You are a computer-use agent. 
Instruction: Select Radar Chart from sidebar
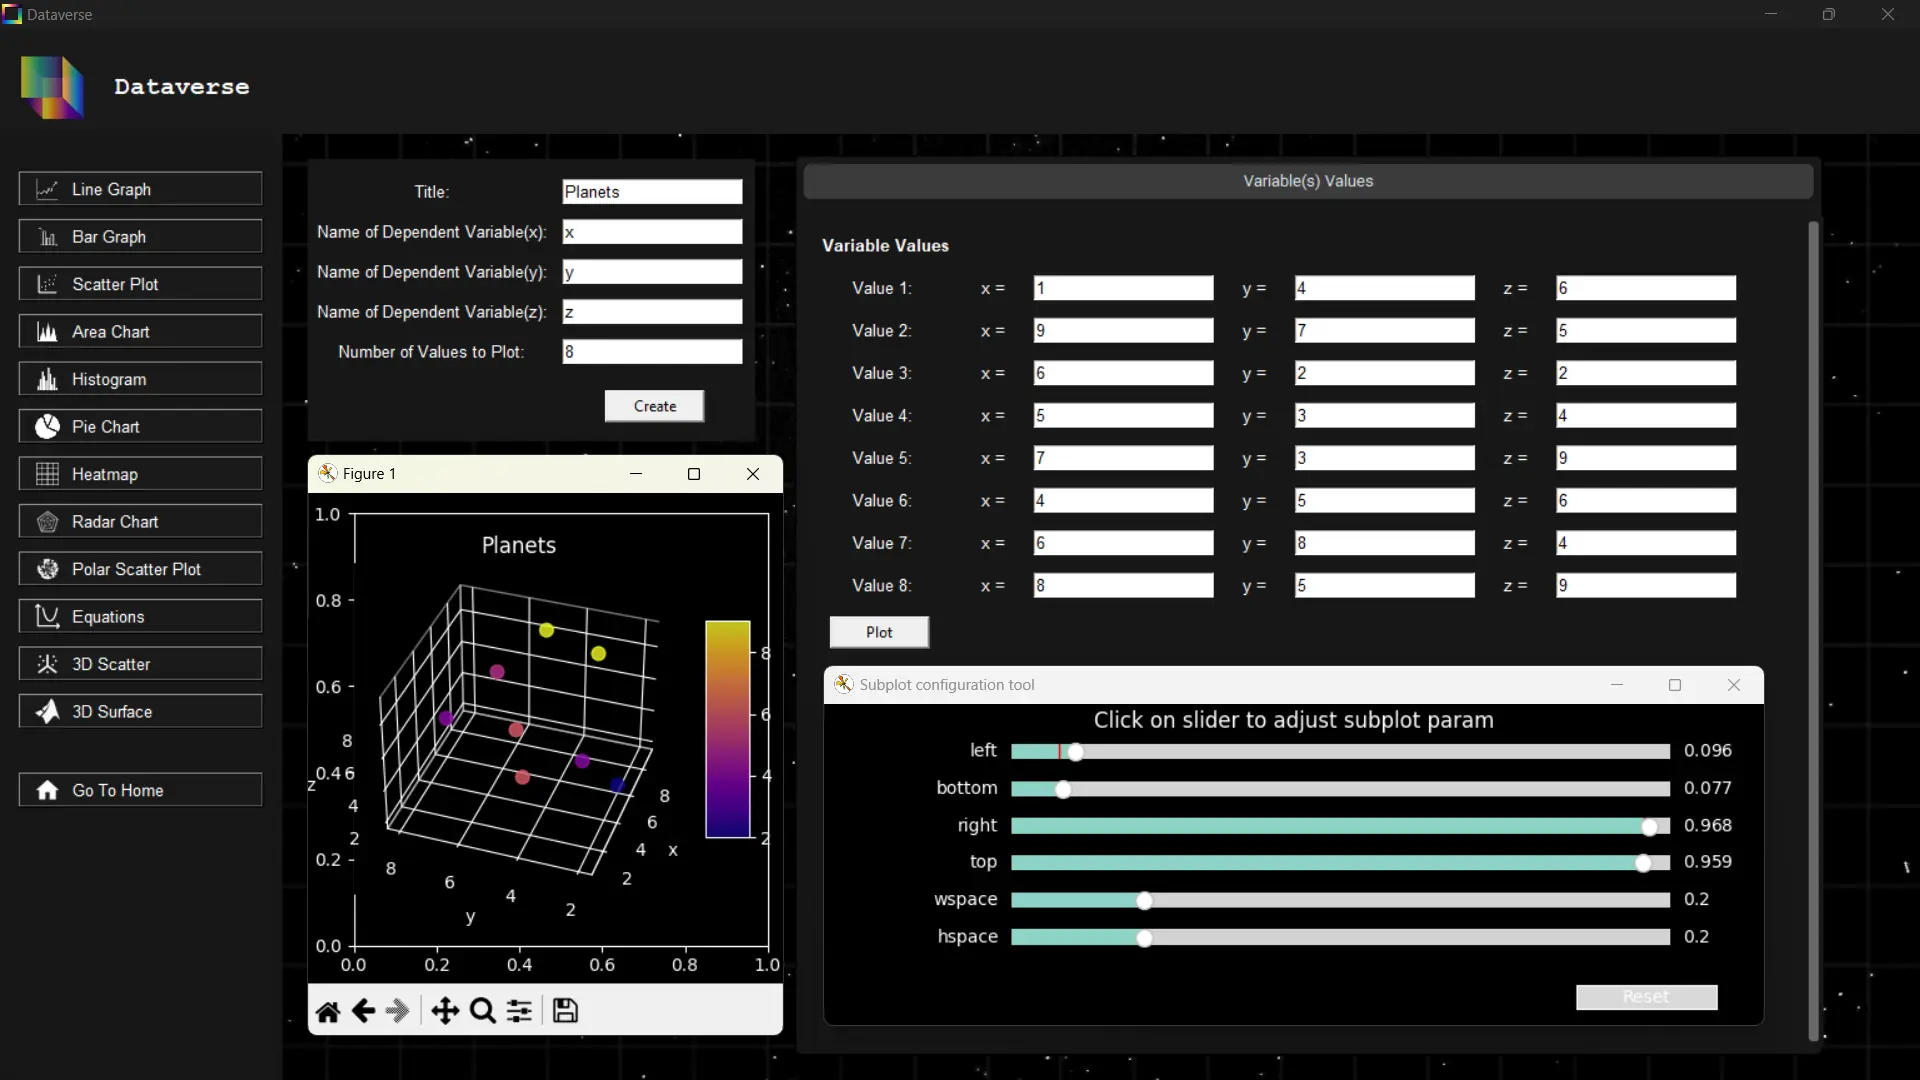pyautogui.click(x=140, y=521)
